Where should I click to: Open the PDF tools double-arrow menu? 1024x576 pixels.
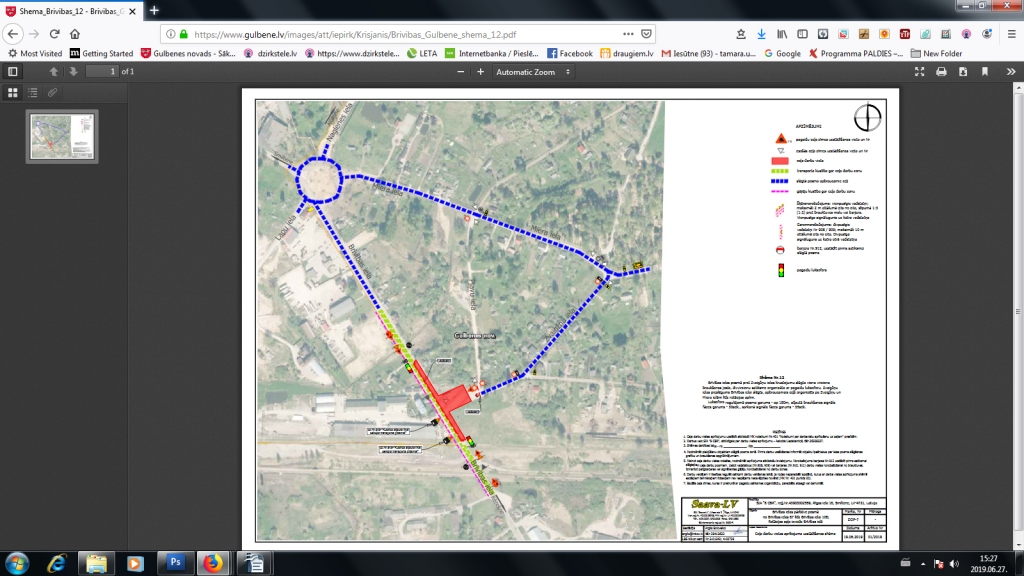[1009, 72]
